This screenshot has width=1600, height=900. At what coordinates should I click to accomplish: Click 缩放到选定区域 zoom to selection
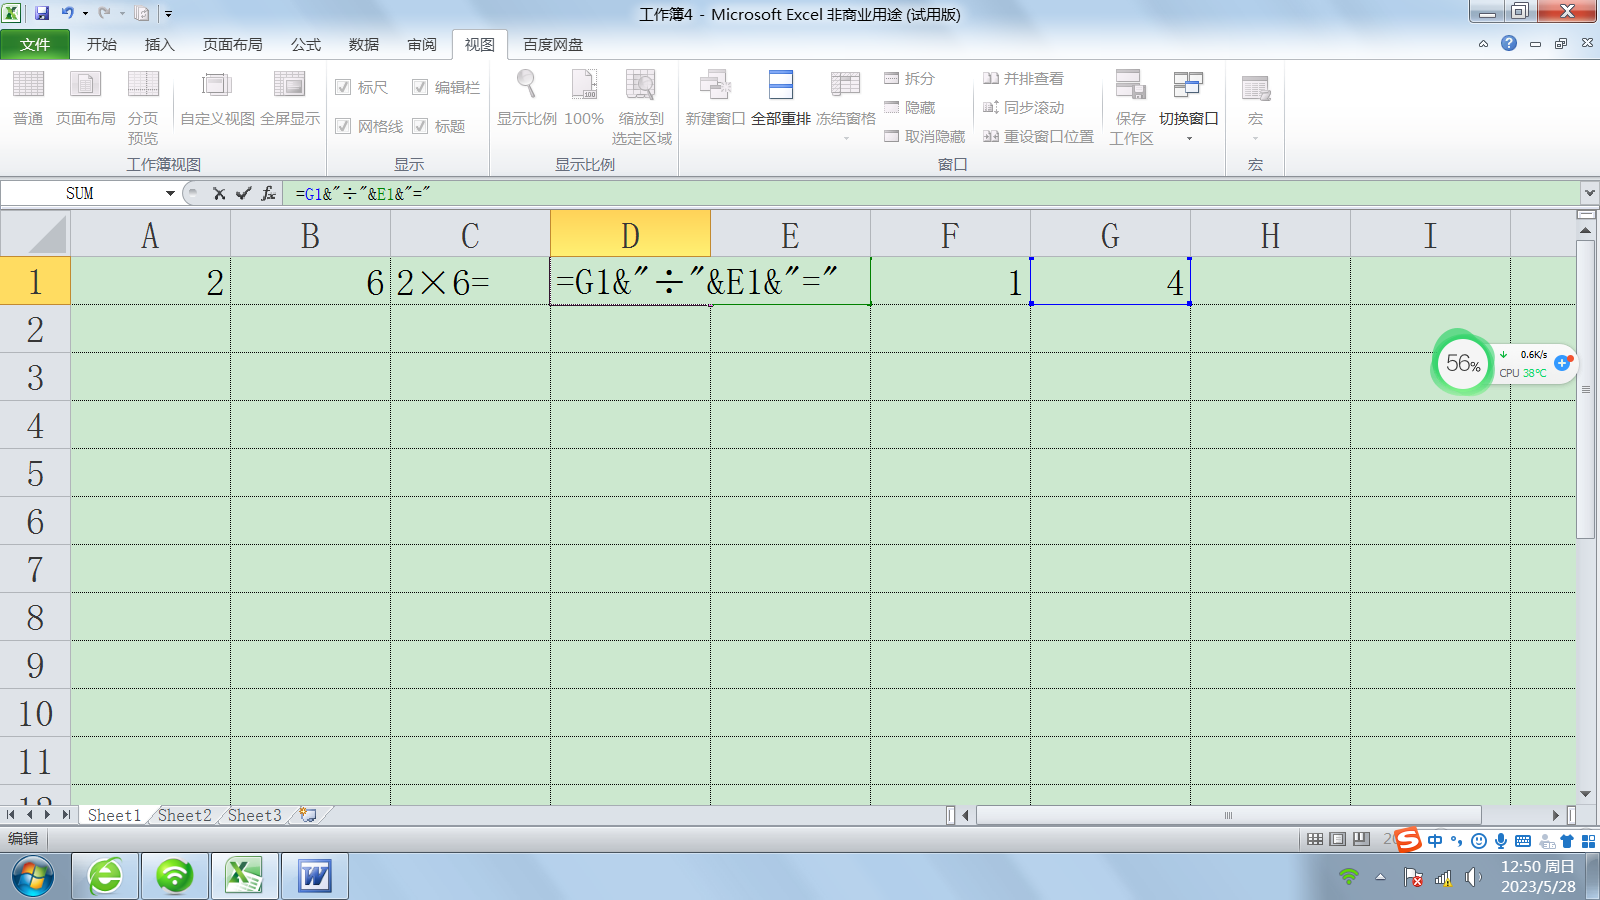click(641, 107)
